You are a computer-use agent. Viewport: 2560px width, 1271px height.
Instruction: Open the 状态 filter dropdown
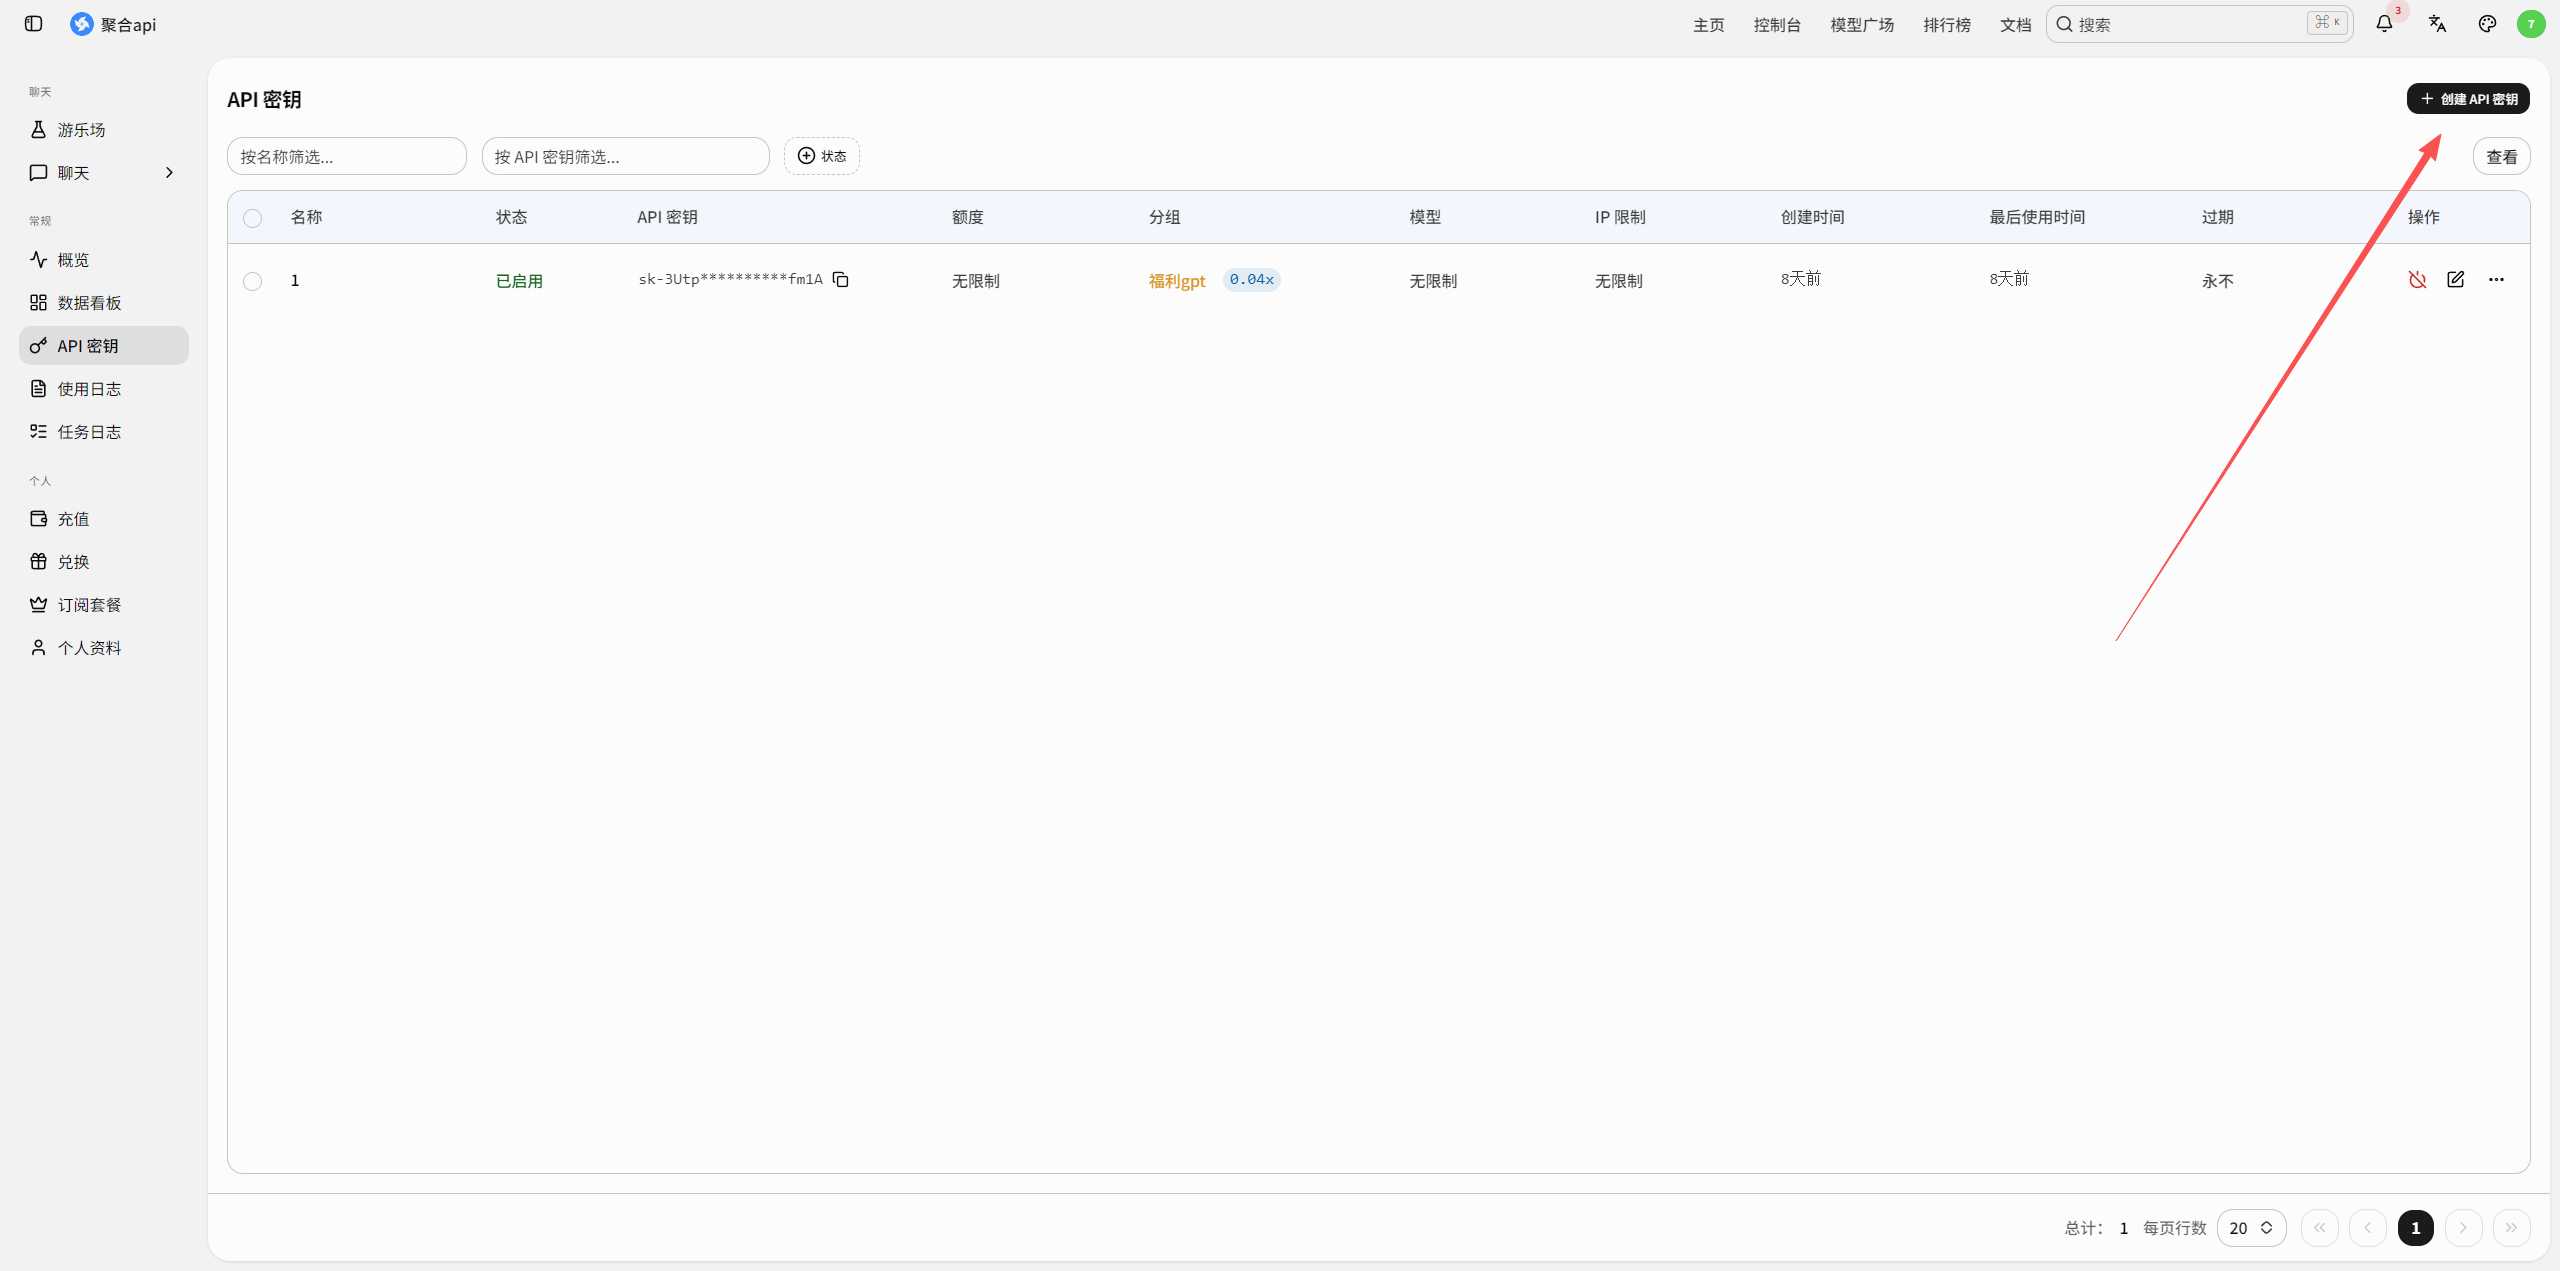[822, 156]
